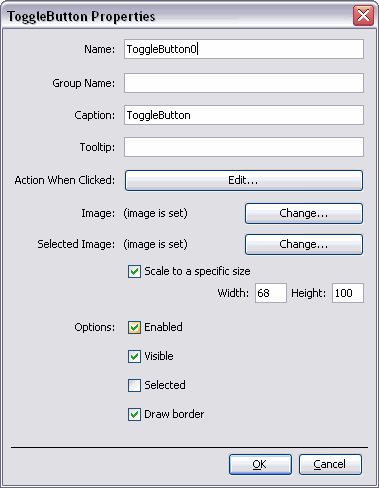Change the Image via its Change button
The image size is (379, 488).
coord(304,213)
